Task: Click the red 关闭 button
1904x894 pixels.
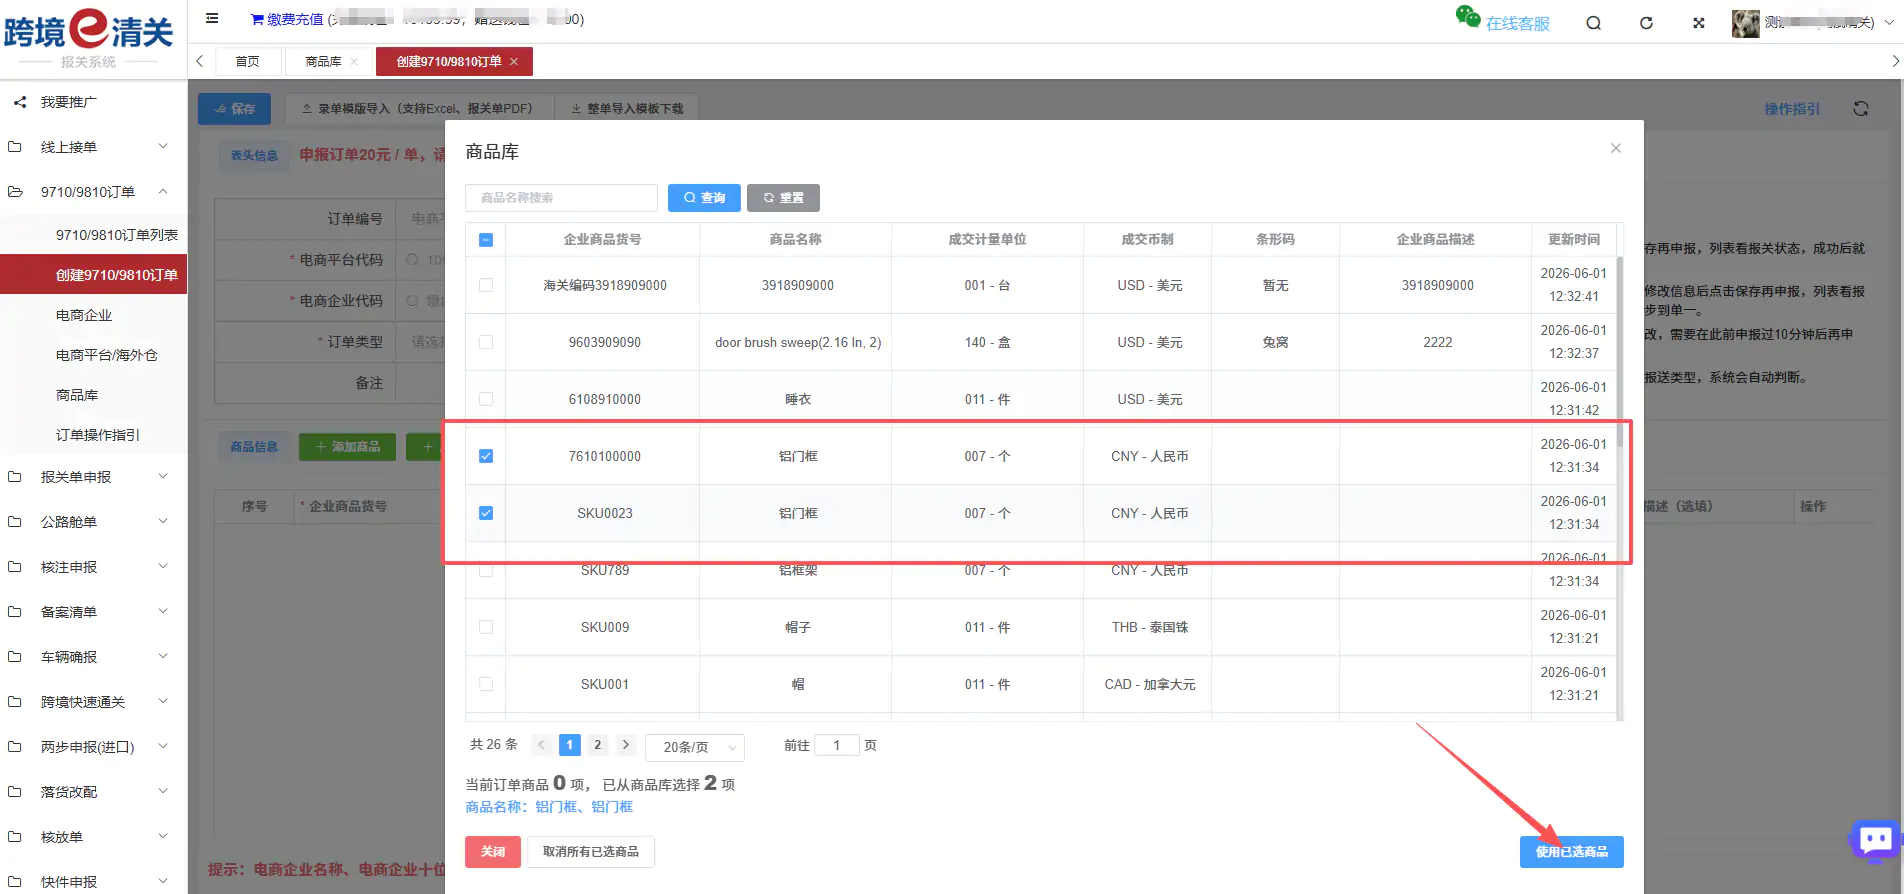Action: point(493,852)
